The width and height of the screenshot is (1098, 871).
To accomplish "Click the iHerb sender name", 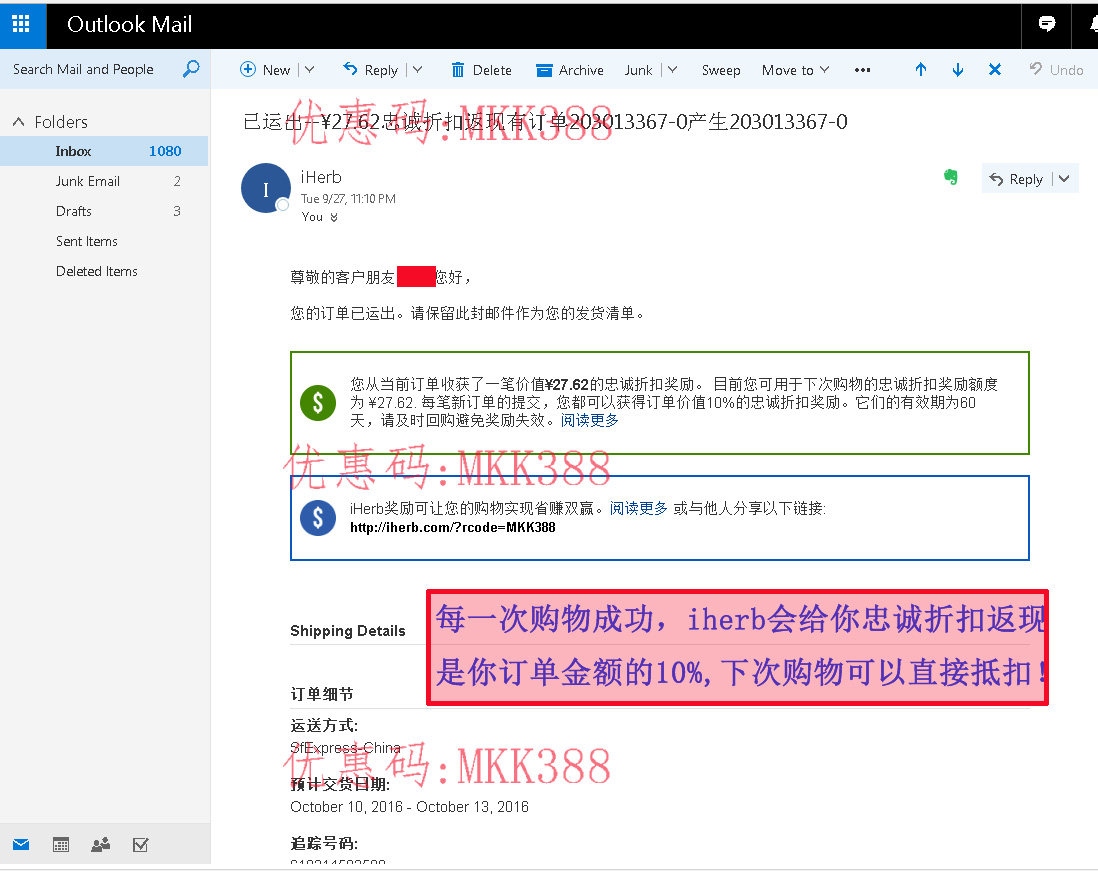I will (321, 177).
